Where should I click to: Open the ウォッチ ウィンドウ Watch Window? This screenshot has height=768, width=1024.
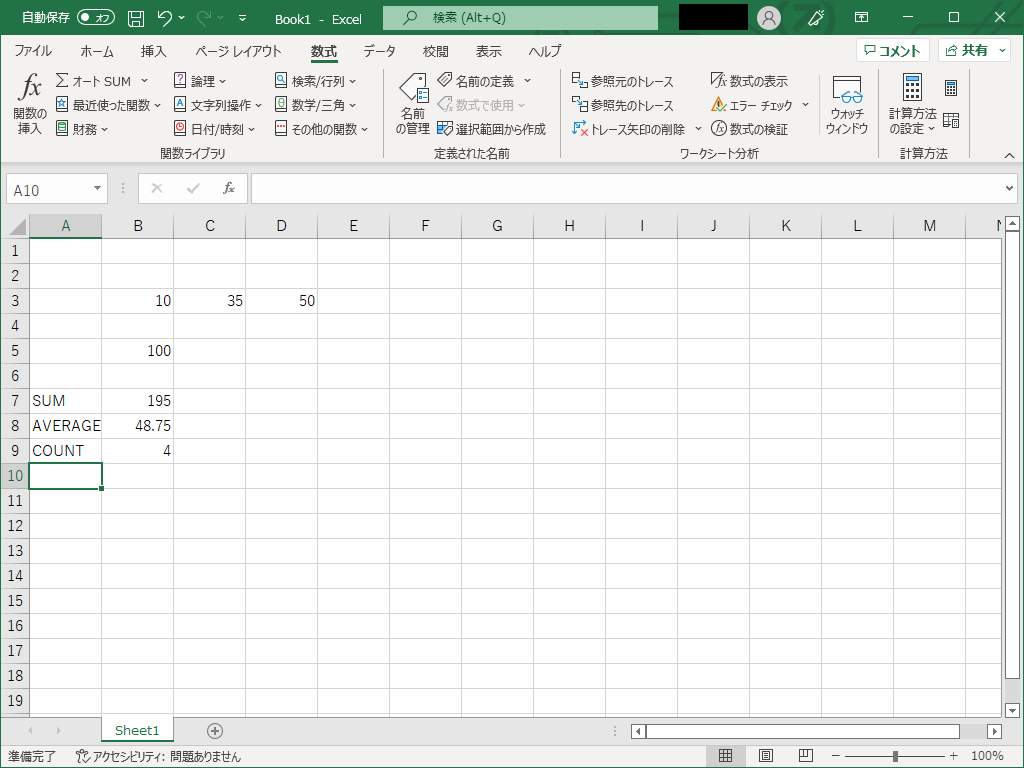coord(846,104)
